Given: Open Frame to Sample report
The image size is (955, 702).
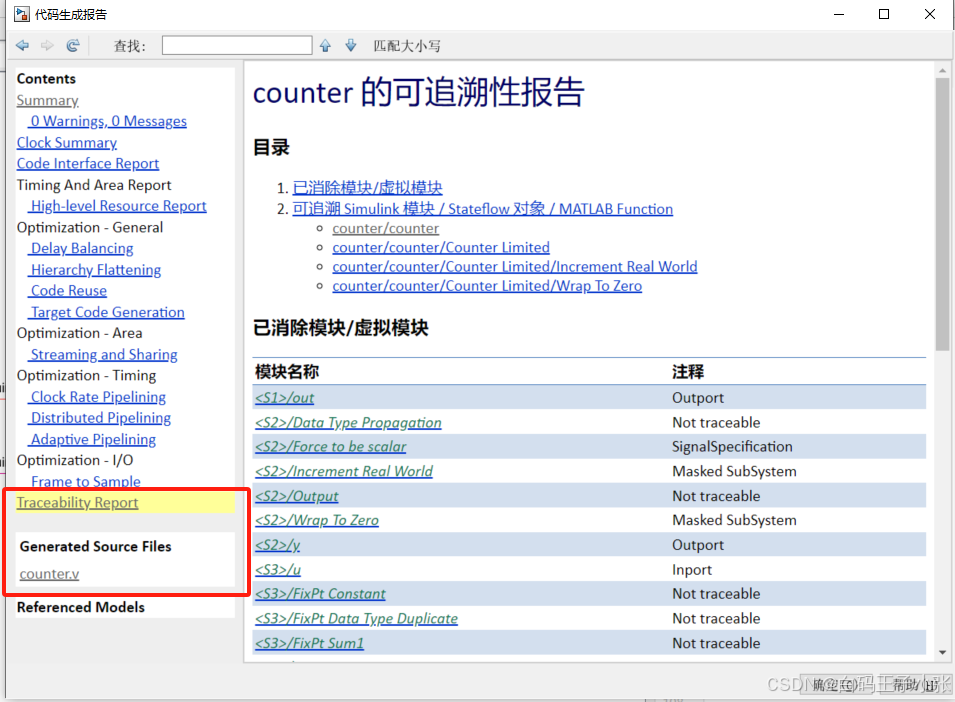Looking at the screenshot, I should coord(86,482).
